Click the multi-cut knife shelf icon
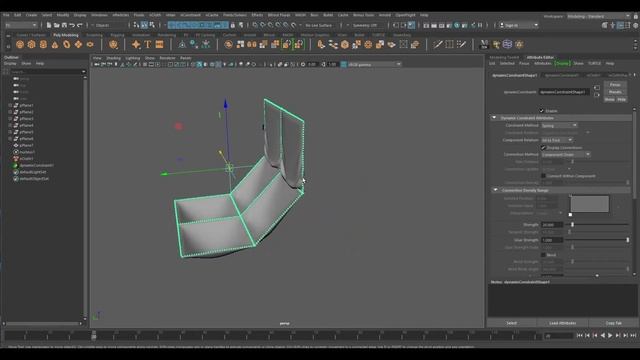The image size is (640, 360). (x=438, y=44)
